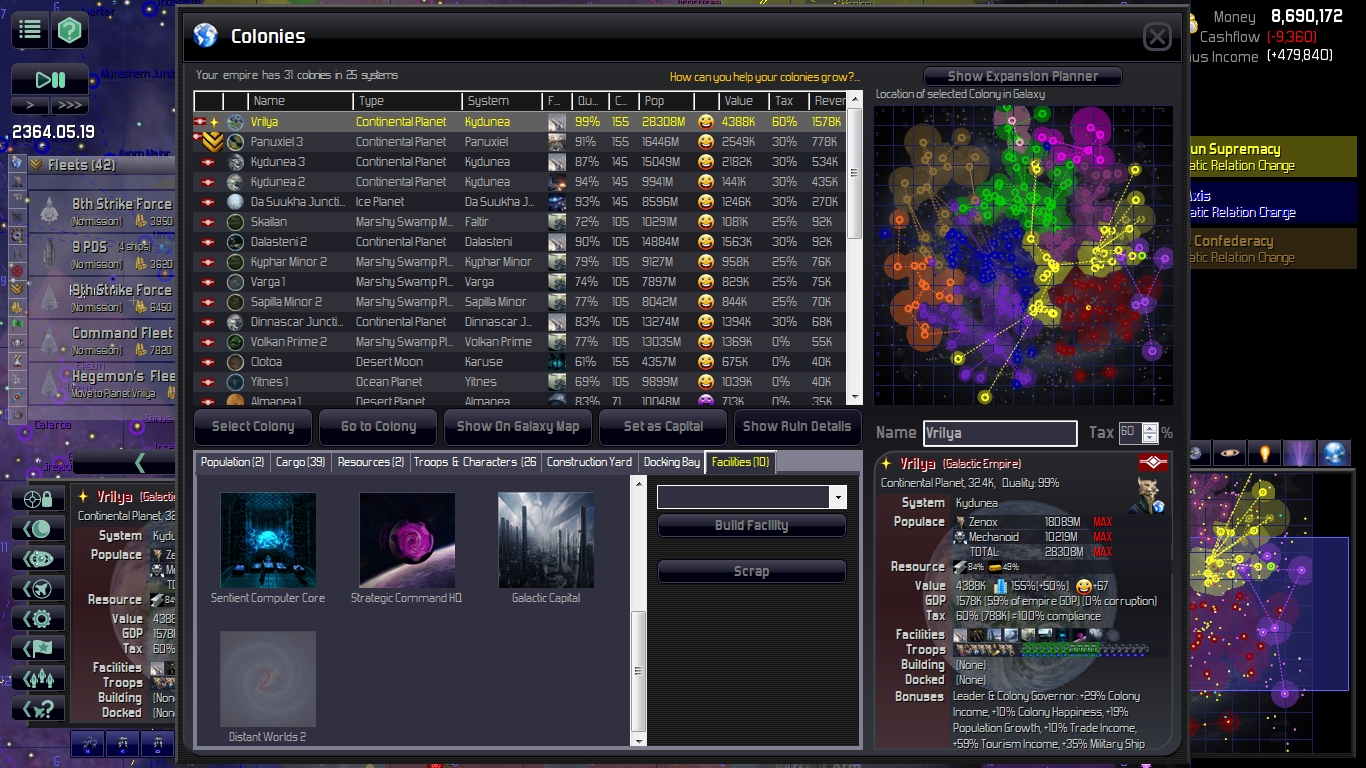
Task: Click the Go to Colony button
Action: 378,426
